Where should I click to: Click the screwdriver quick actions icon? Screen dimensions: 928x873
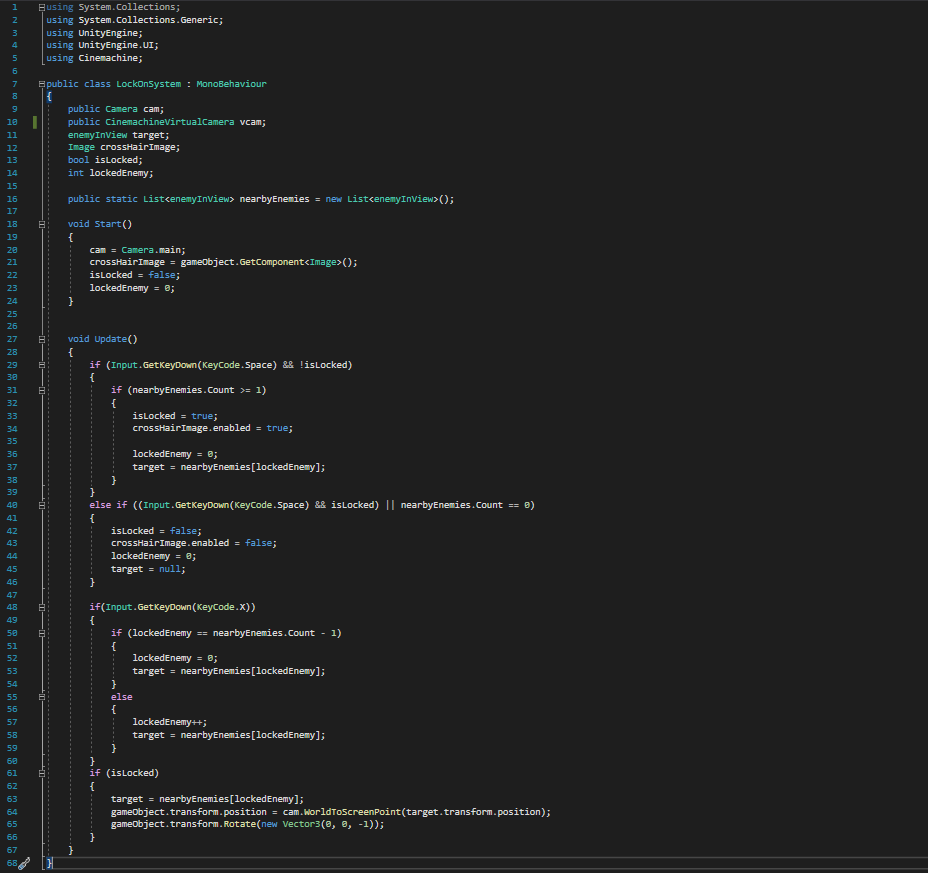click(24, 862)
